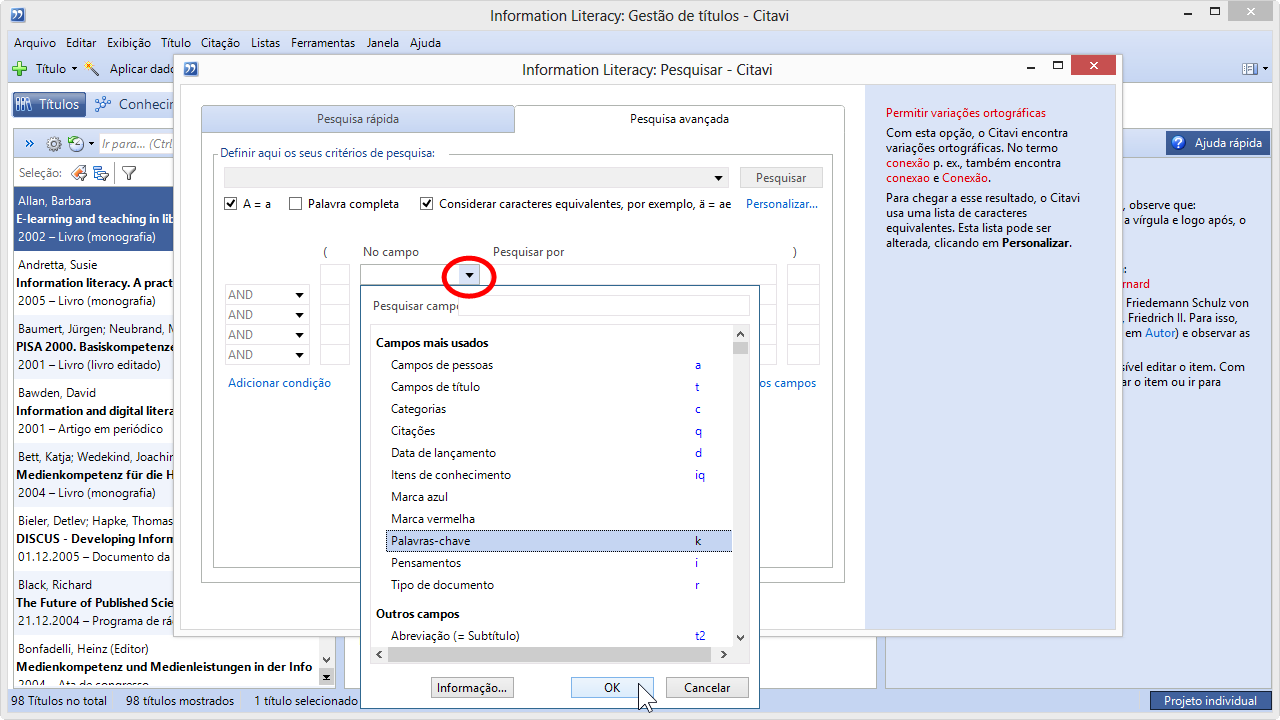Open the first AND operator dropdown

[x=299, y=295]
